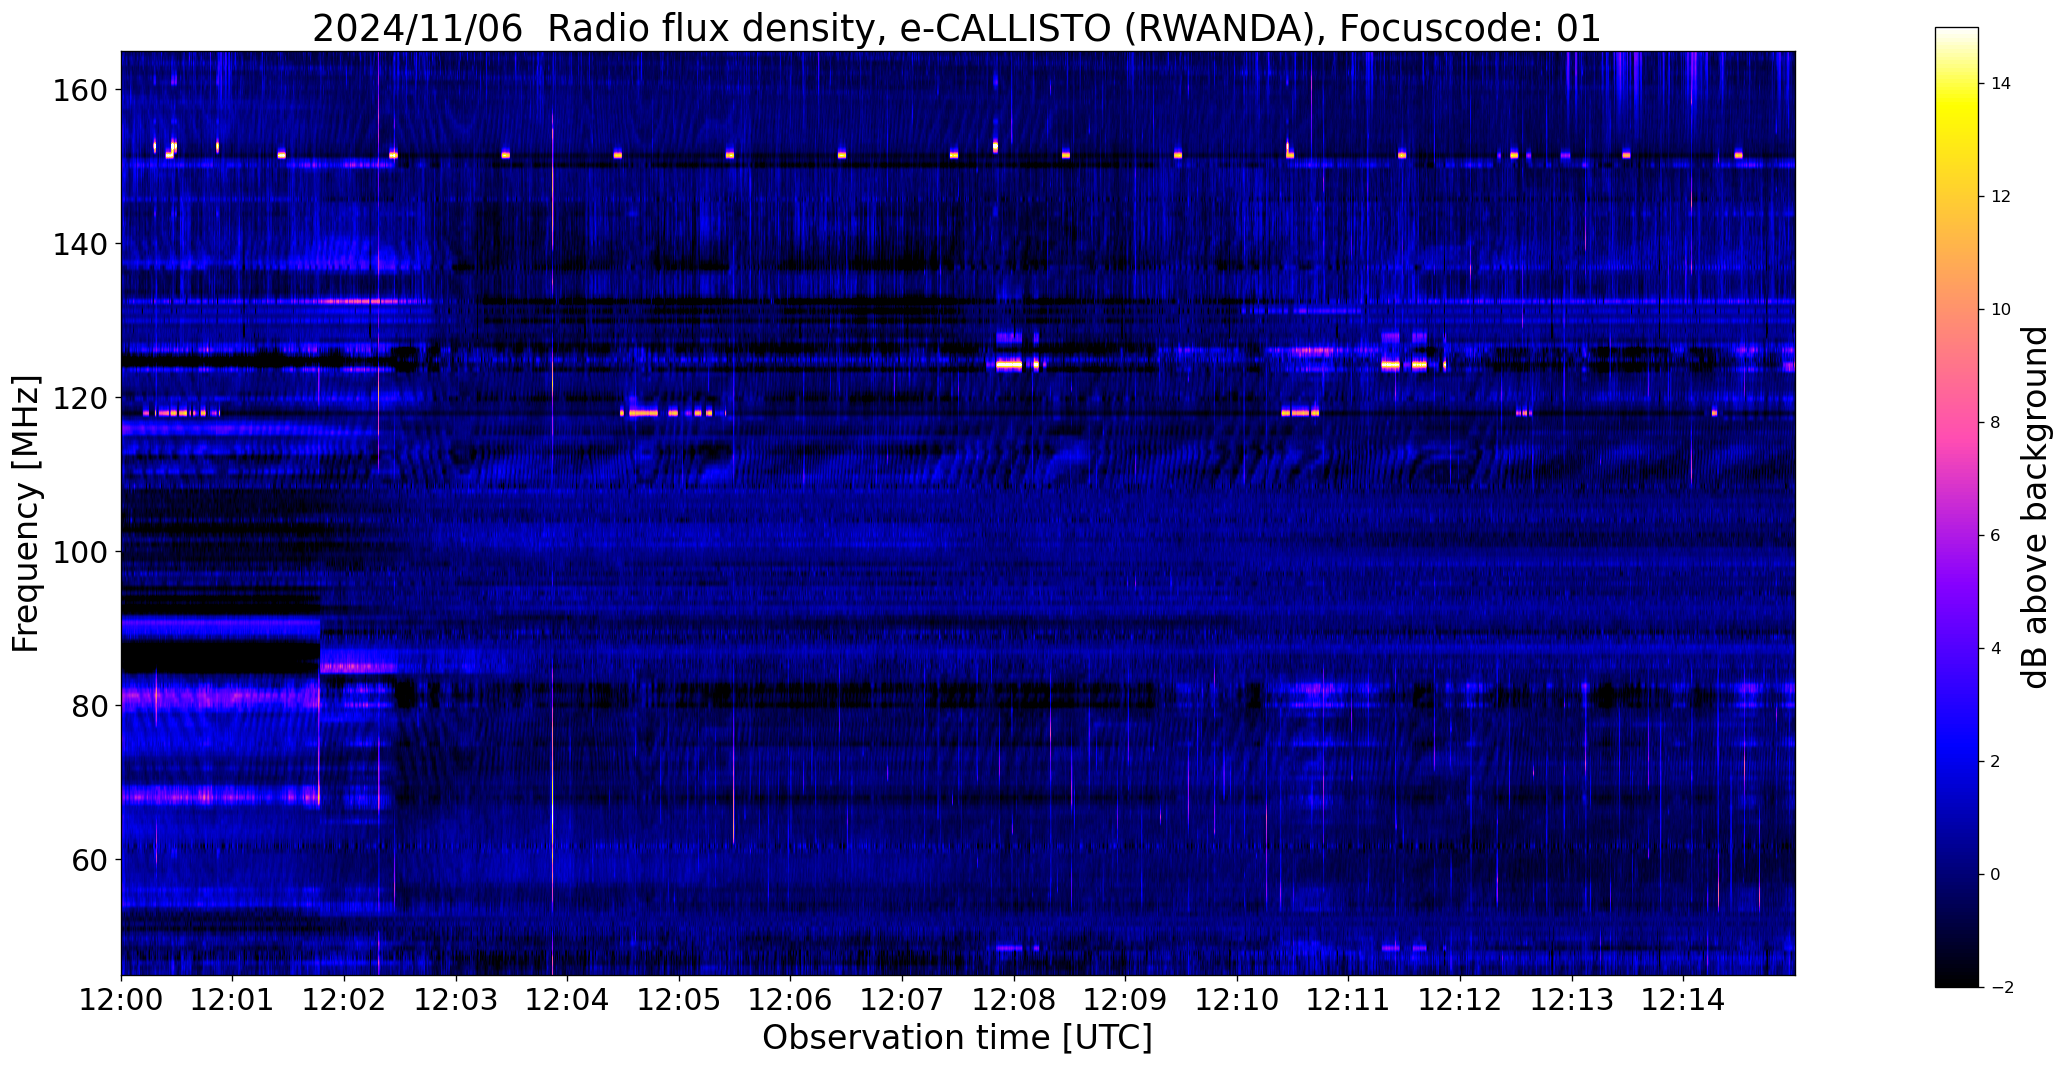Click the plot title mentioning e-CALLISTO (RWANDA)
The width and height of the screenshot is (2066, 1067).
pos(957,28)
